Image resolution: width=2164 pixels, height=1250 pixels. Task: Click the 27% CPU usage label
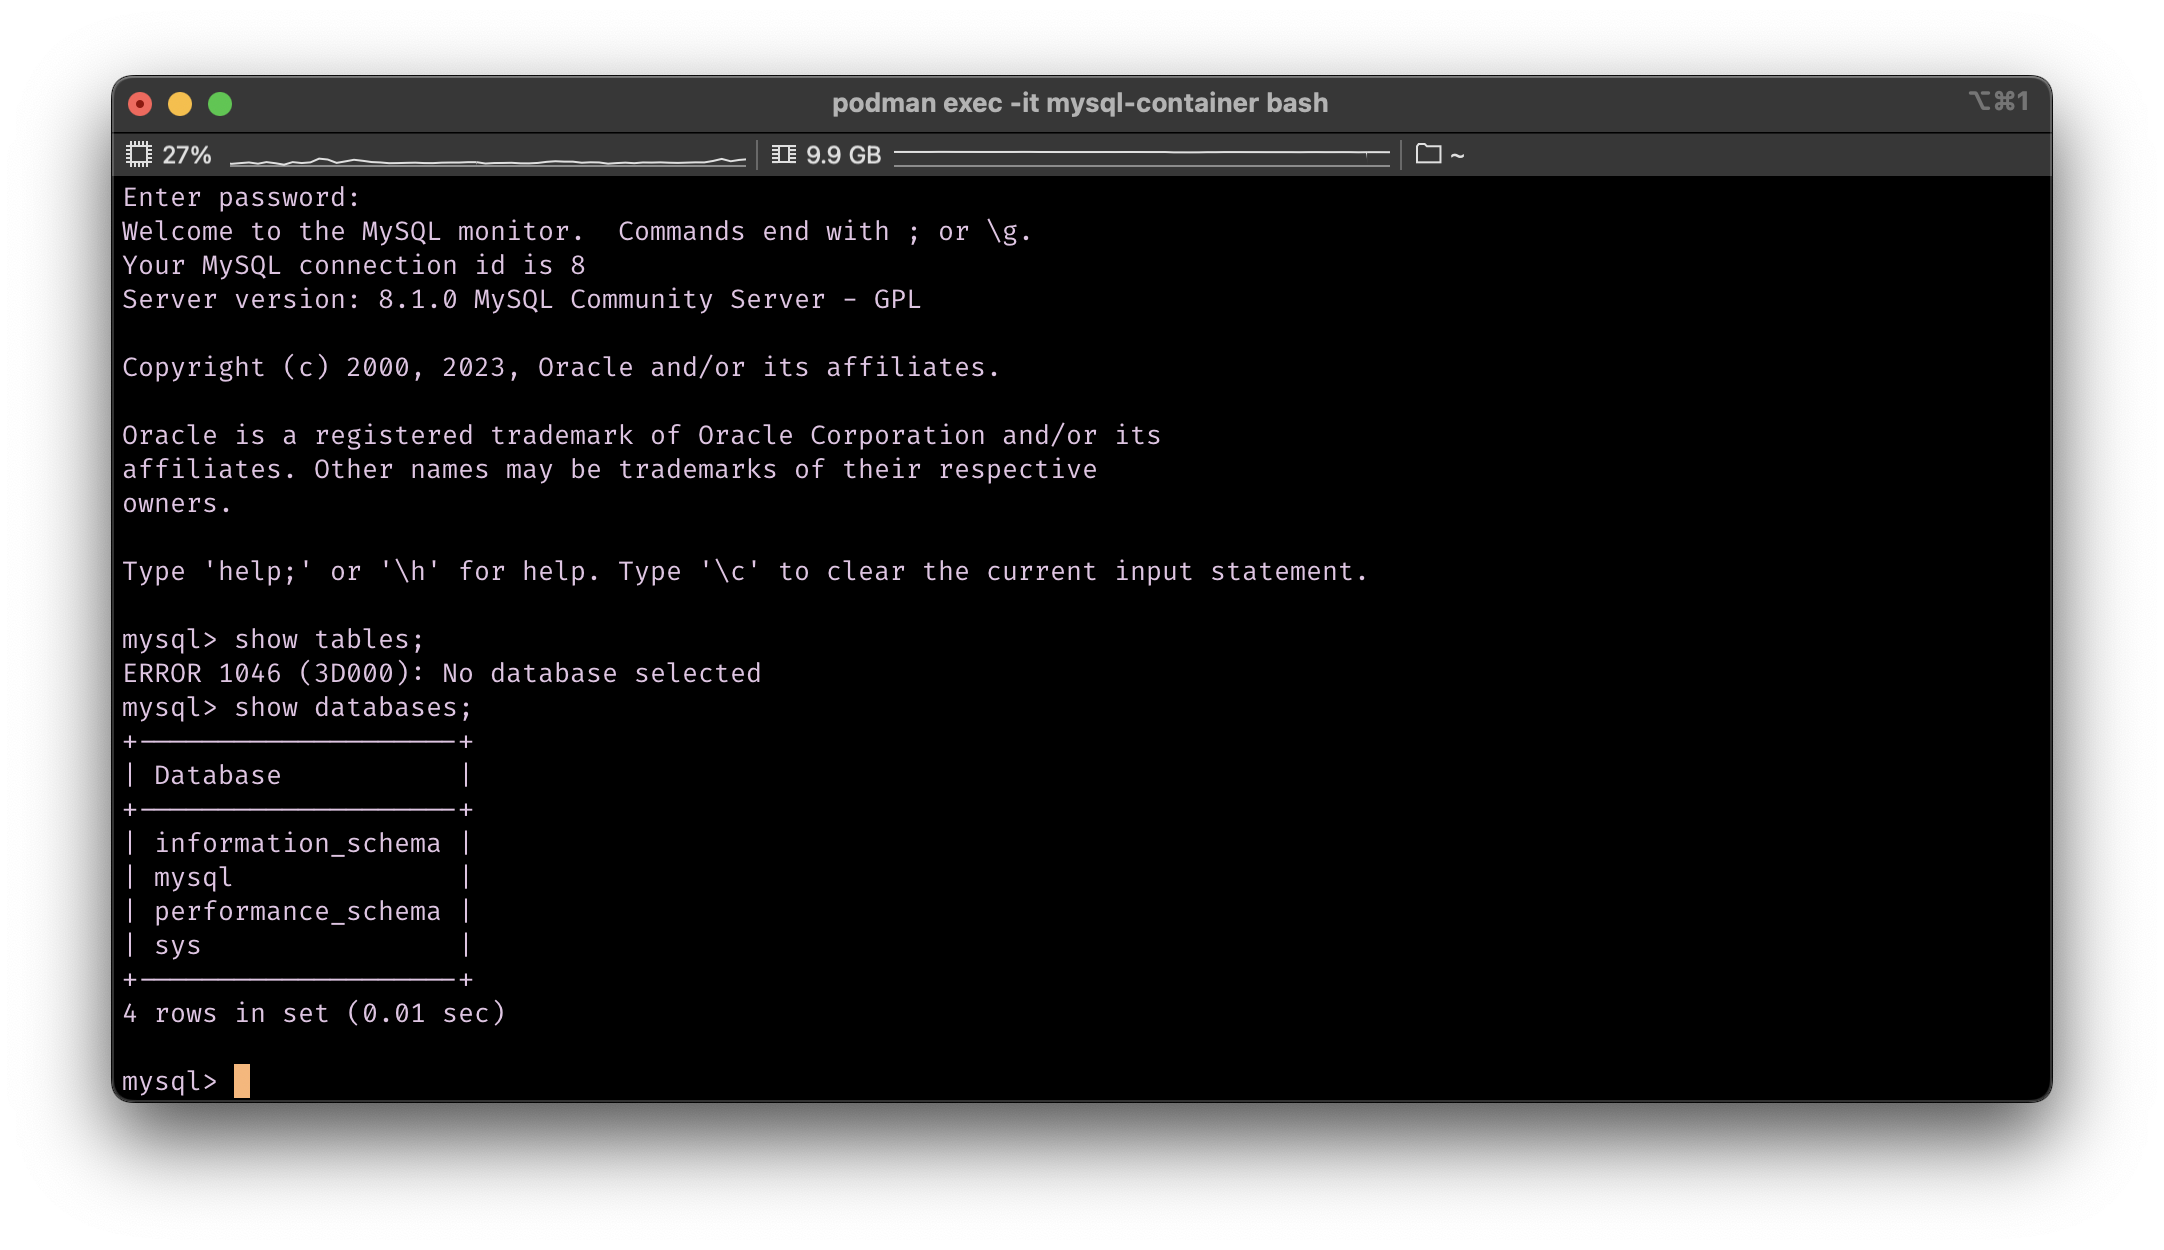click(x=187, y=155)
